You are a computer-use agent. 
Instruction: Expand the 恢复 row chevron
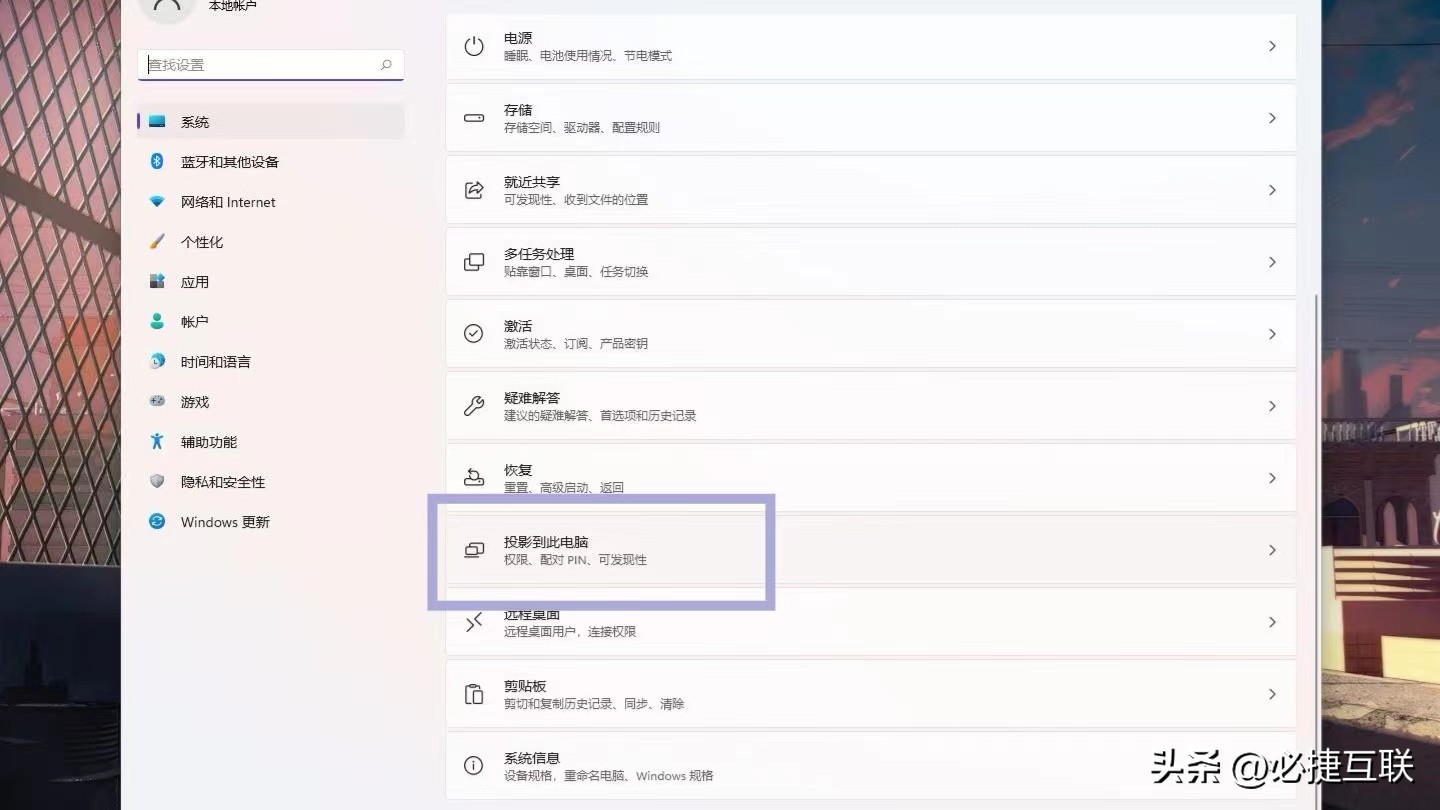(1272, 478)
